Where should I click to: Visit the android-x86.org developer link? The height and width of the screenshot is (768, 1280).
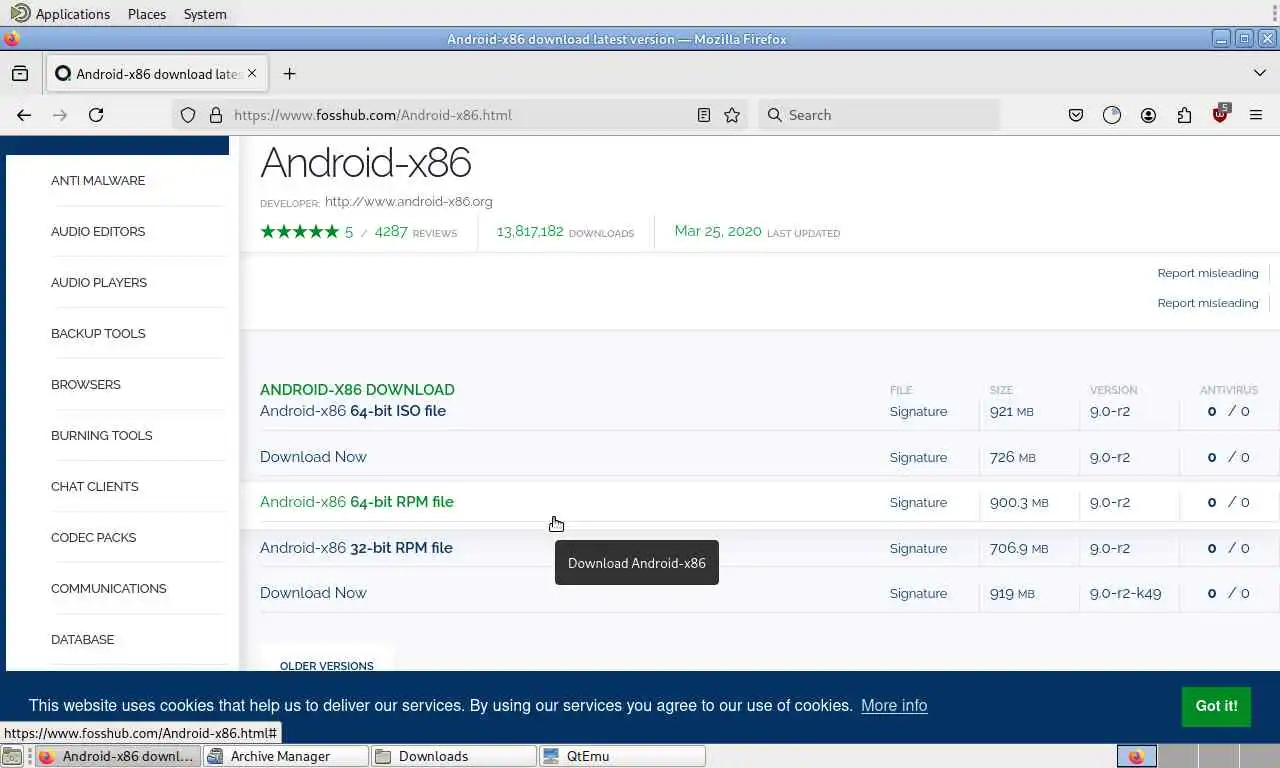[x=409, y=201]
